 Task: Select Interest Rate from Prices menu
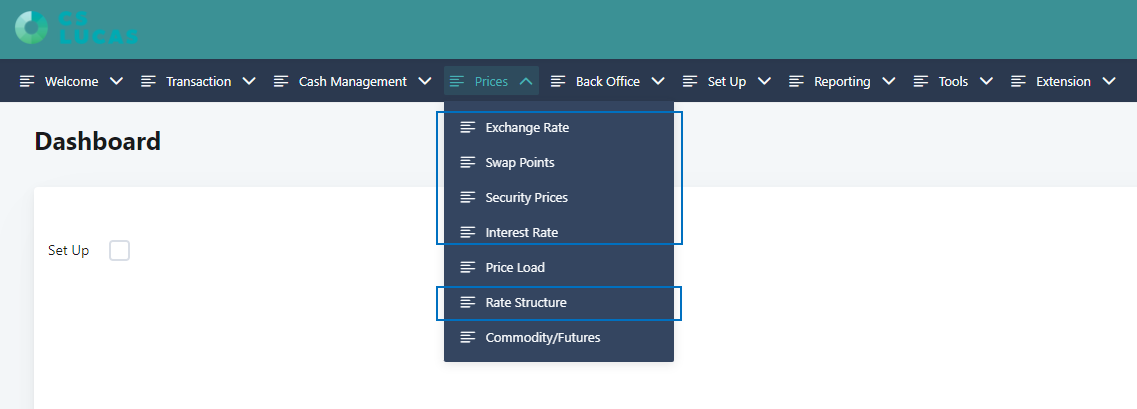[x=521, y=233]
